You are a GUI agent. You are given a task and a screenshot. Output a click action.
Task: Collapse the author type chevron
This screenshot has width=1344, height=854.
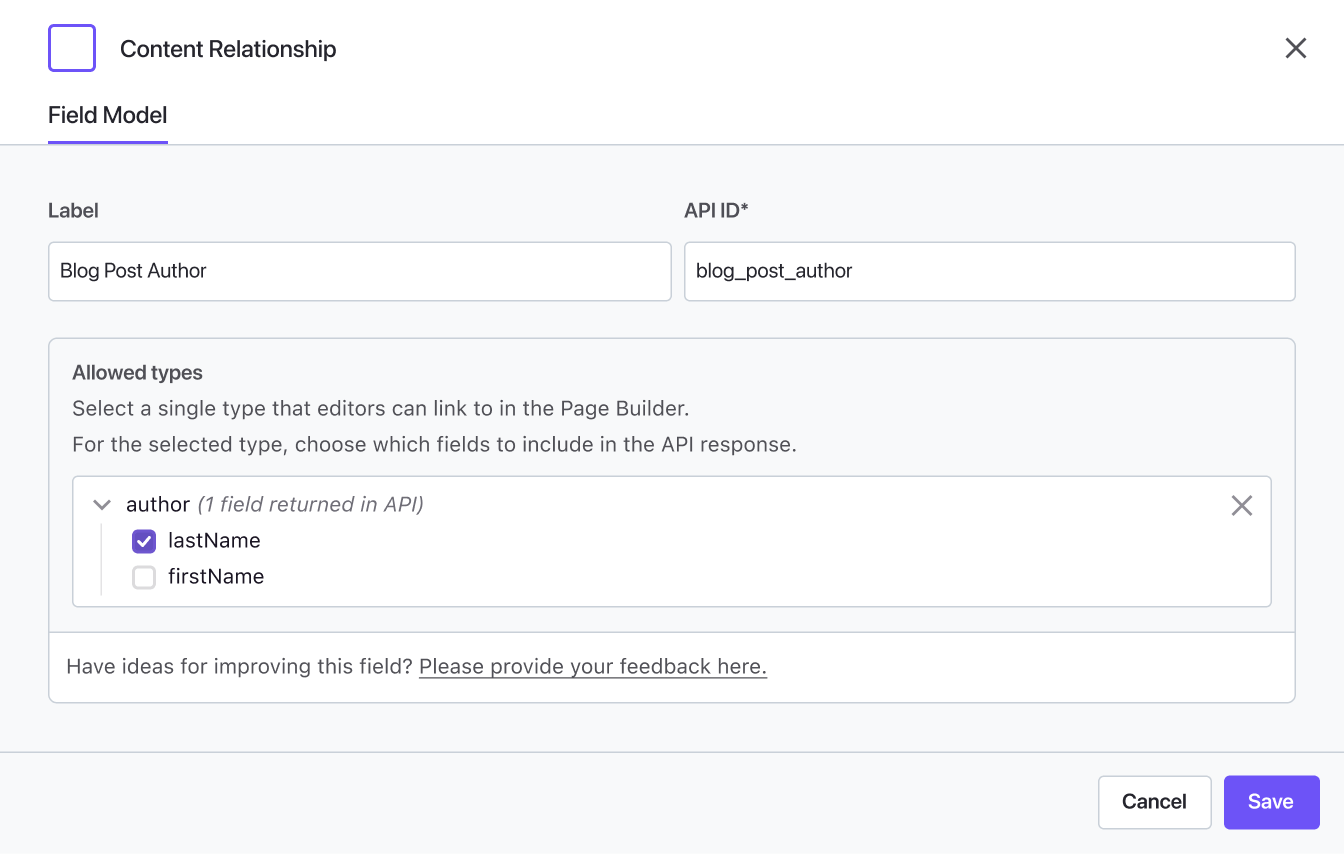coord(101,505)
